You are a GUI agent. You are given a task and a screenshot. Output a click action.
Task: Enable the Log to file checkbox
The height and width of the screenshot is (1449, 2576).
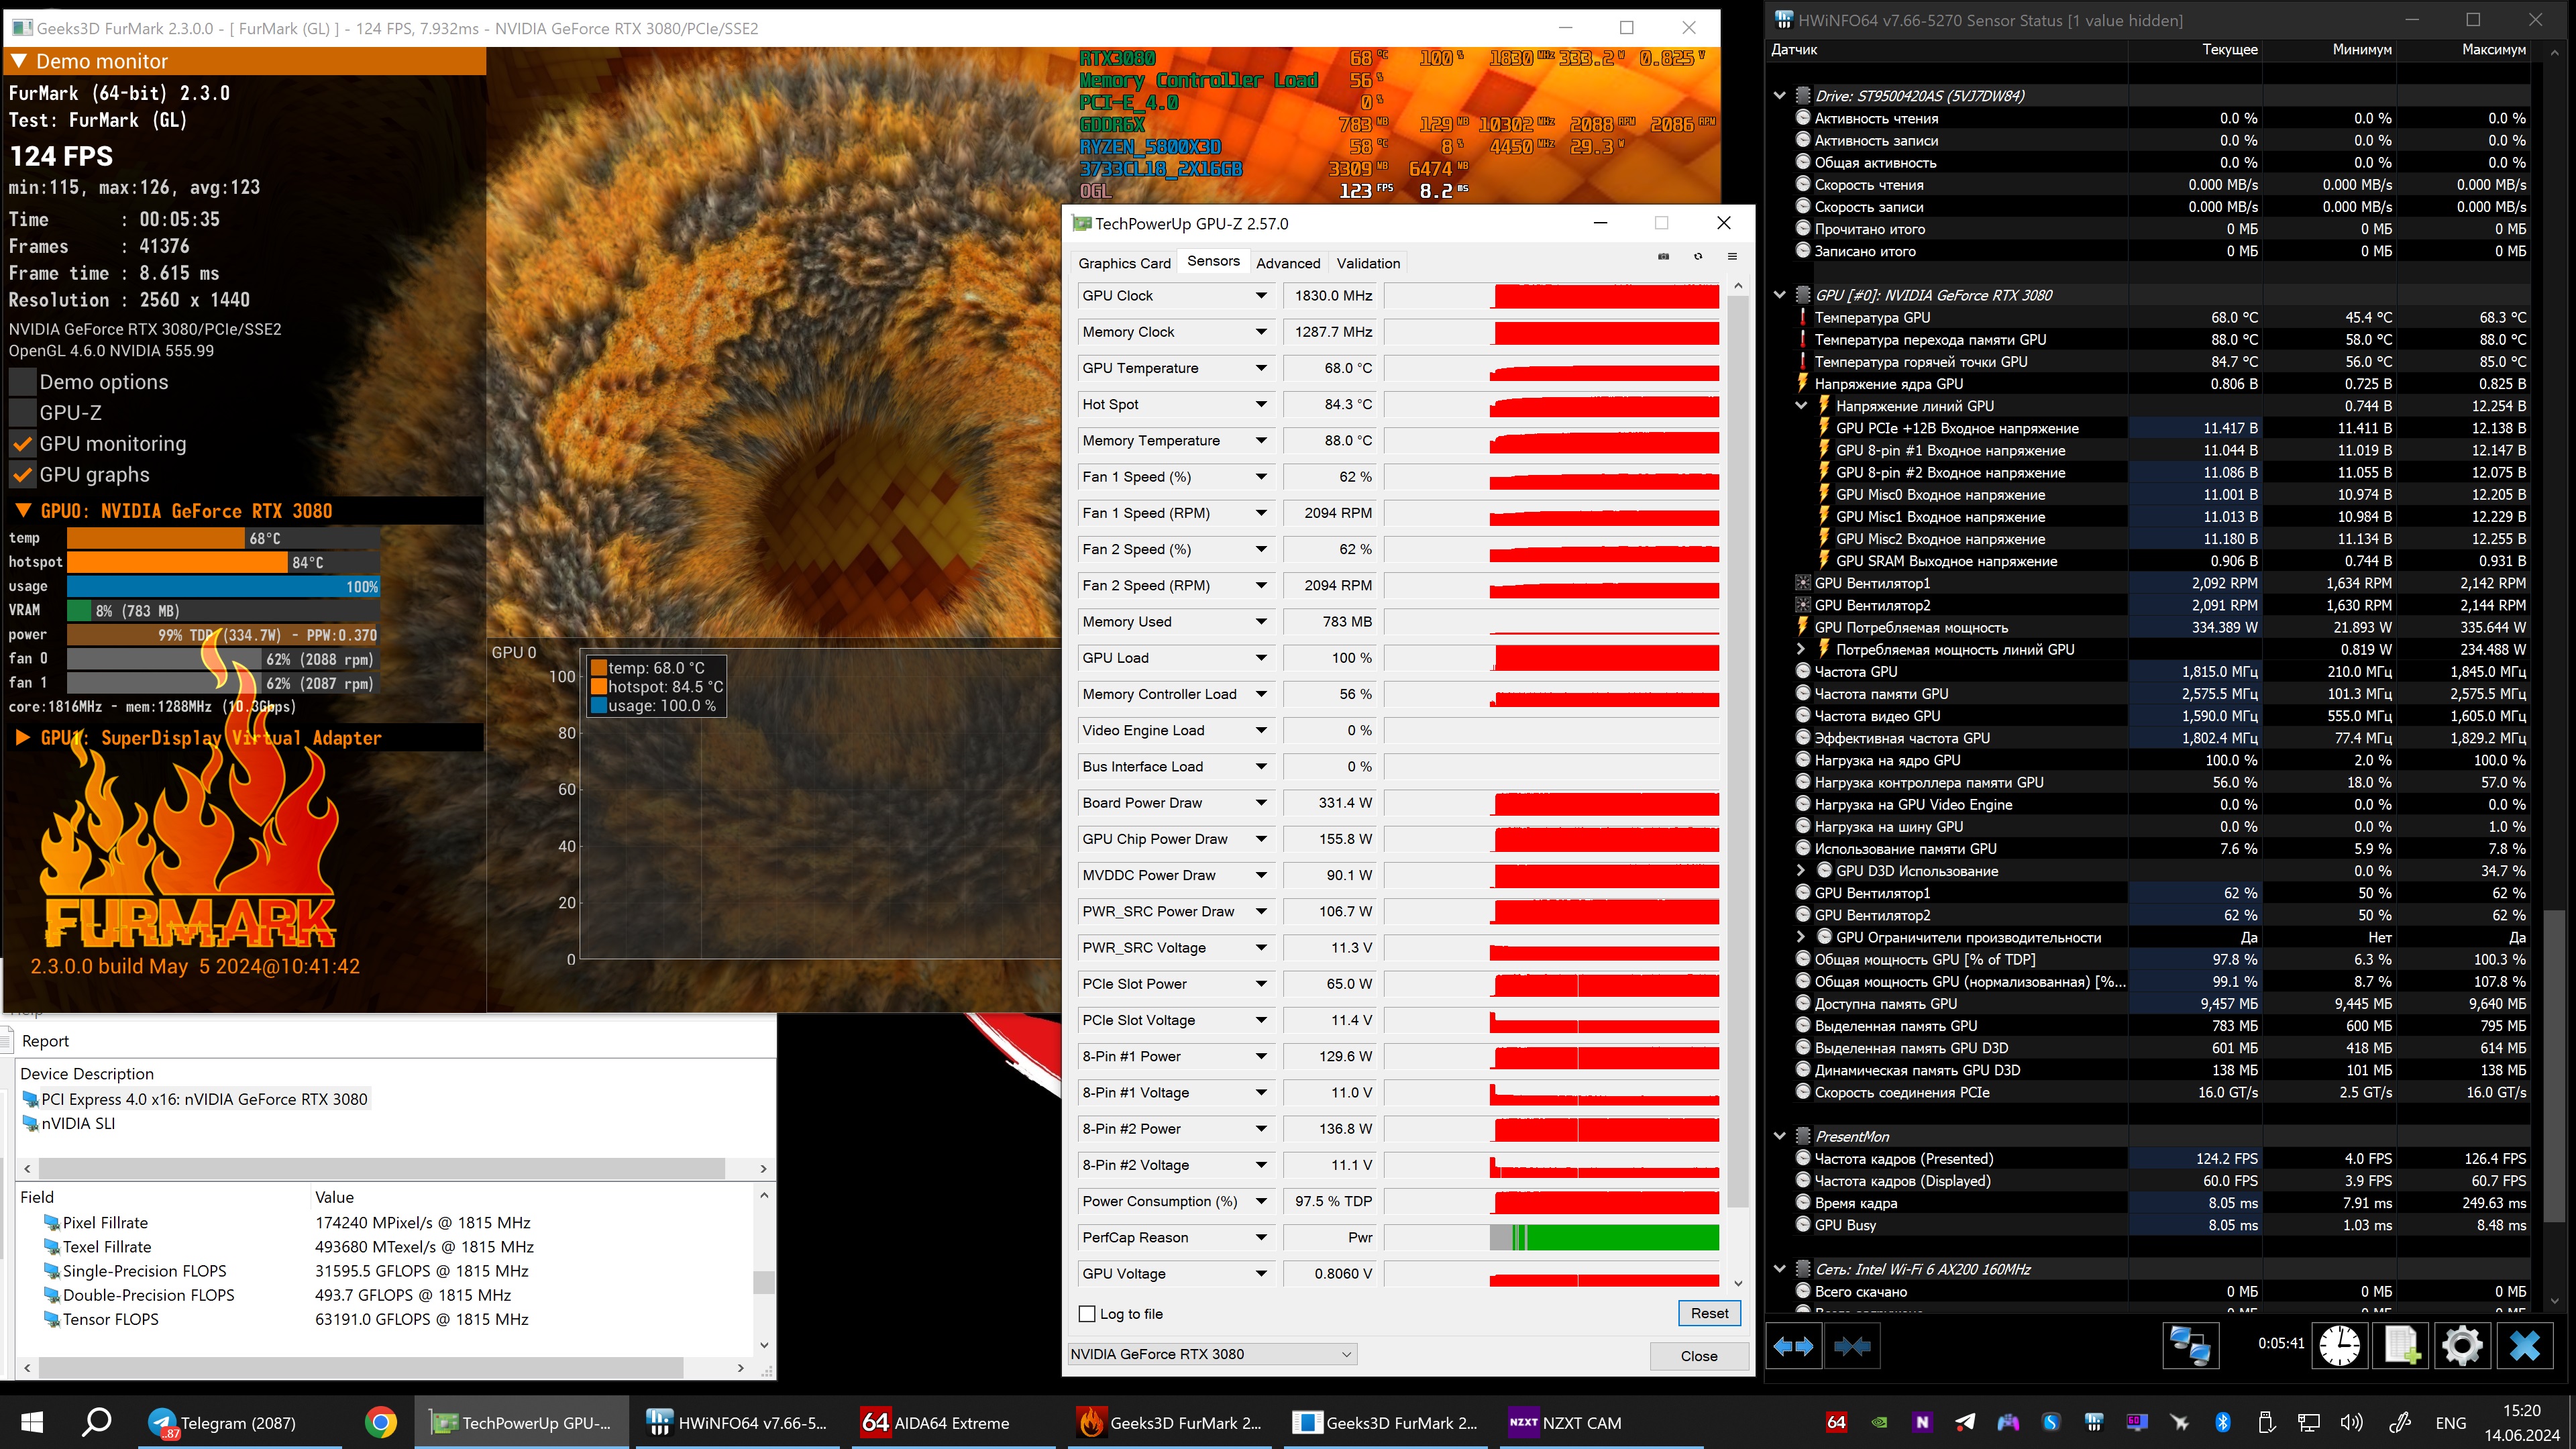click(1088, 1314)
